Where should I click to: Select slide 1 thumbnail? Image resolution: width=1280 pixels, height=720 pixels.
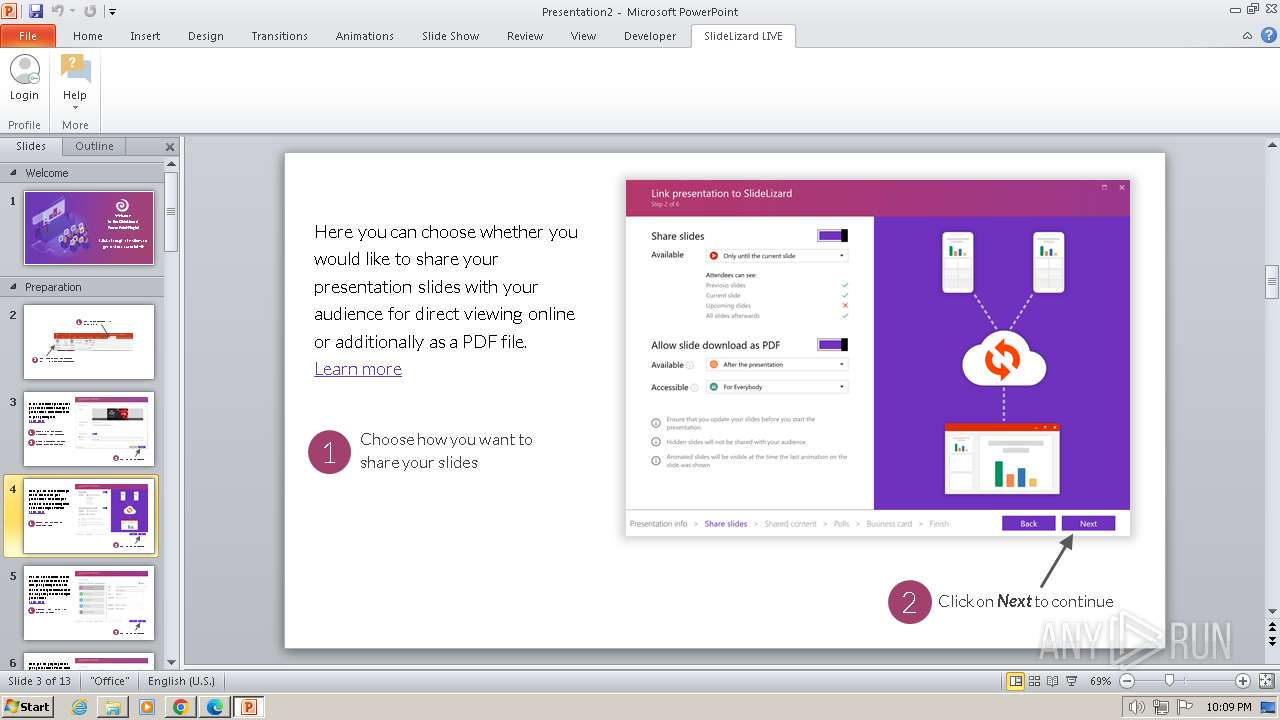click(89, 228)
